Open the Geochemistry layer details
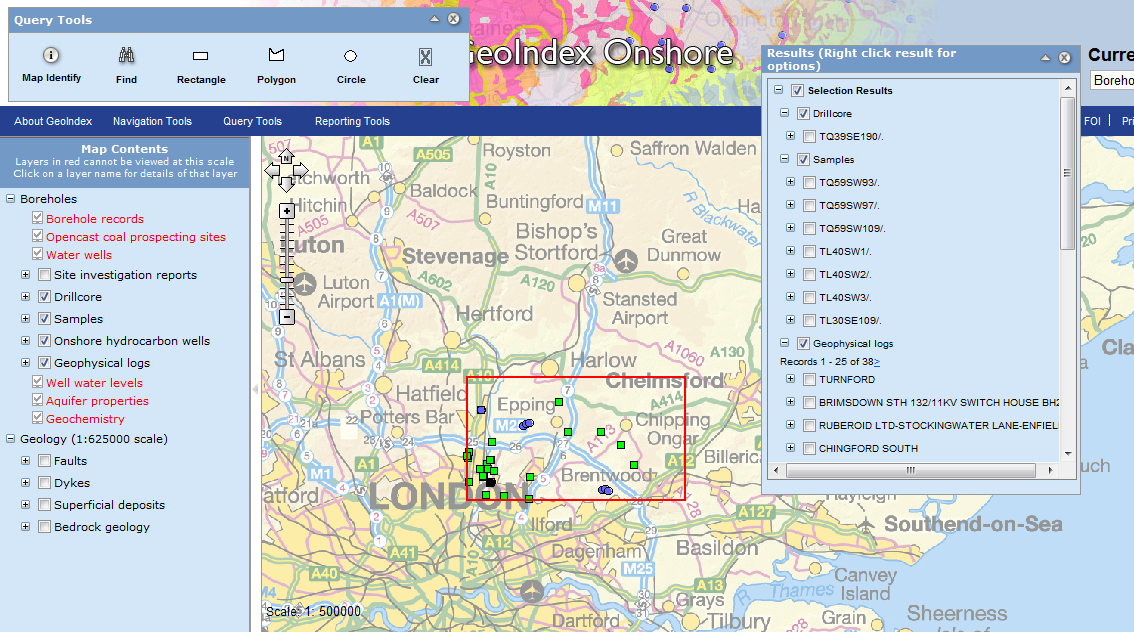The image size is (1134, 632). pos(85,419)
